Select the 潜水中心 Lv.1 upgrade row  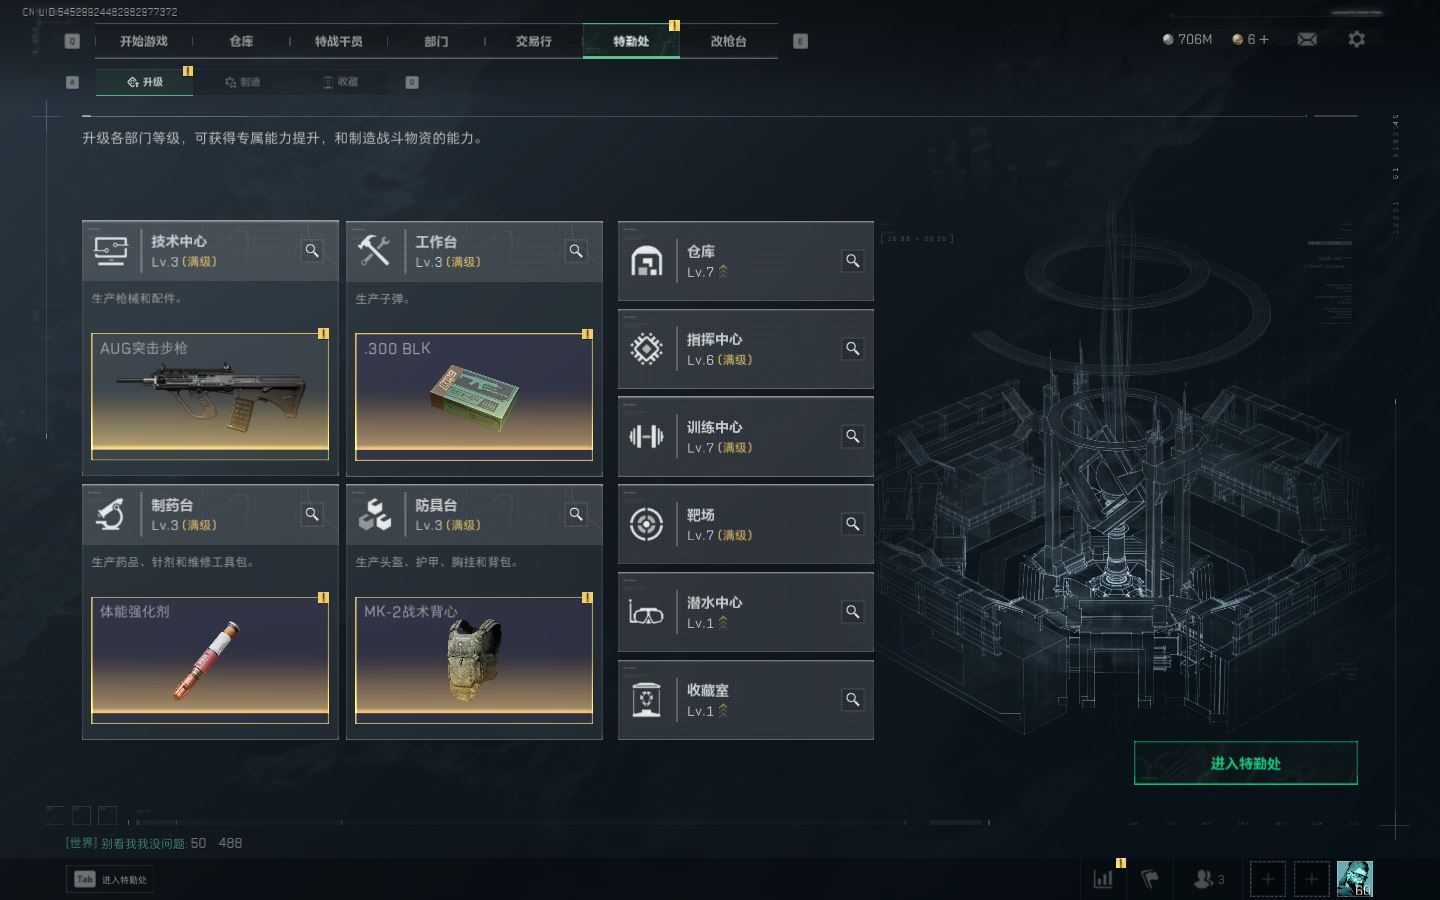[746, 612]
